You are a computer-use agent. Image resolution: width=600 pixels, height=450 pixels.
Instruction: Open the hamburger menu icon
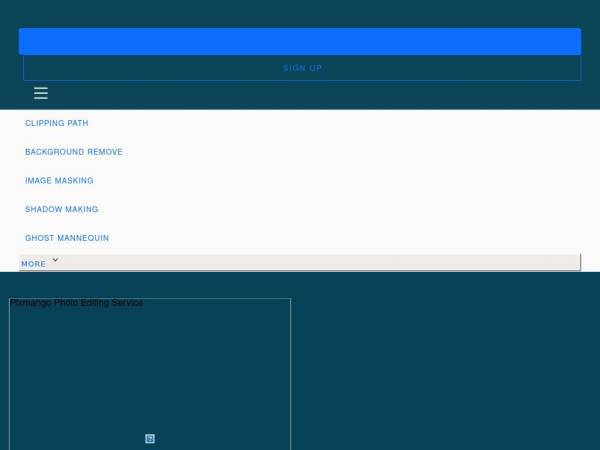pos(41,93)
